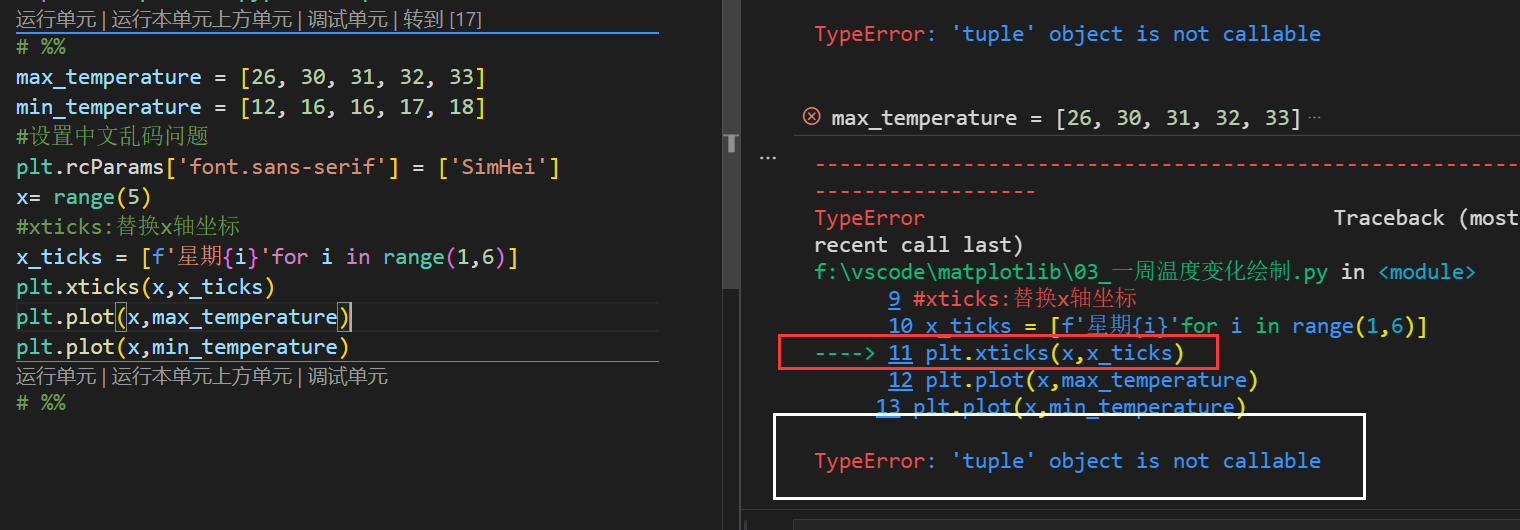
Task: Place cursor on editor line plt.plot(x,min_temperature)
Action: pyautogui.click(x=183, y=348)
